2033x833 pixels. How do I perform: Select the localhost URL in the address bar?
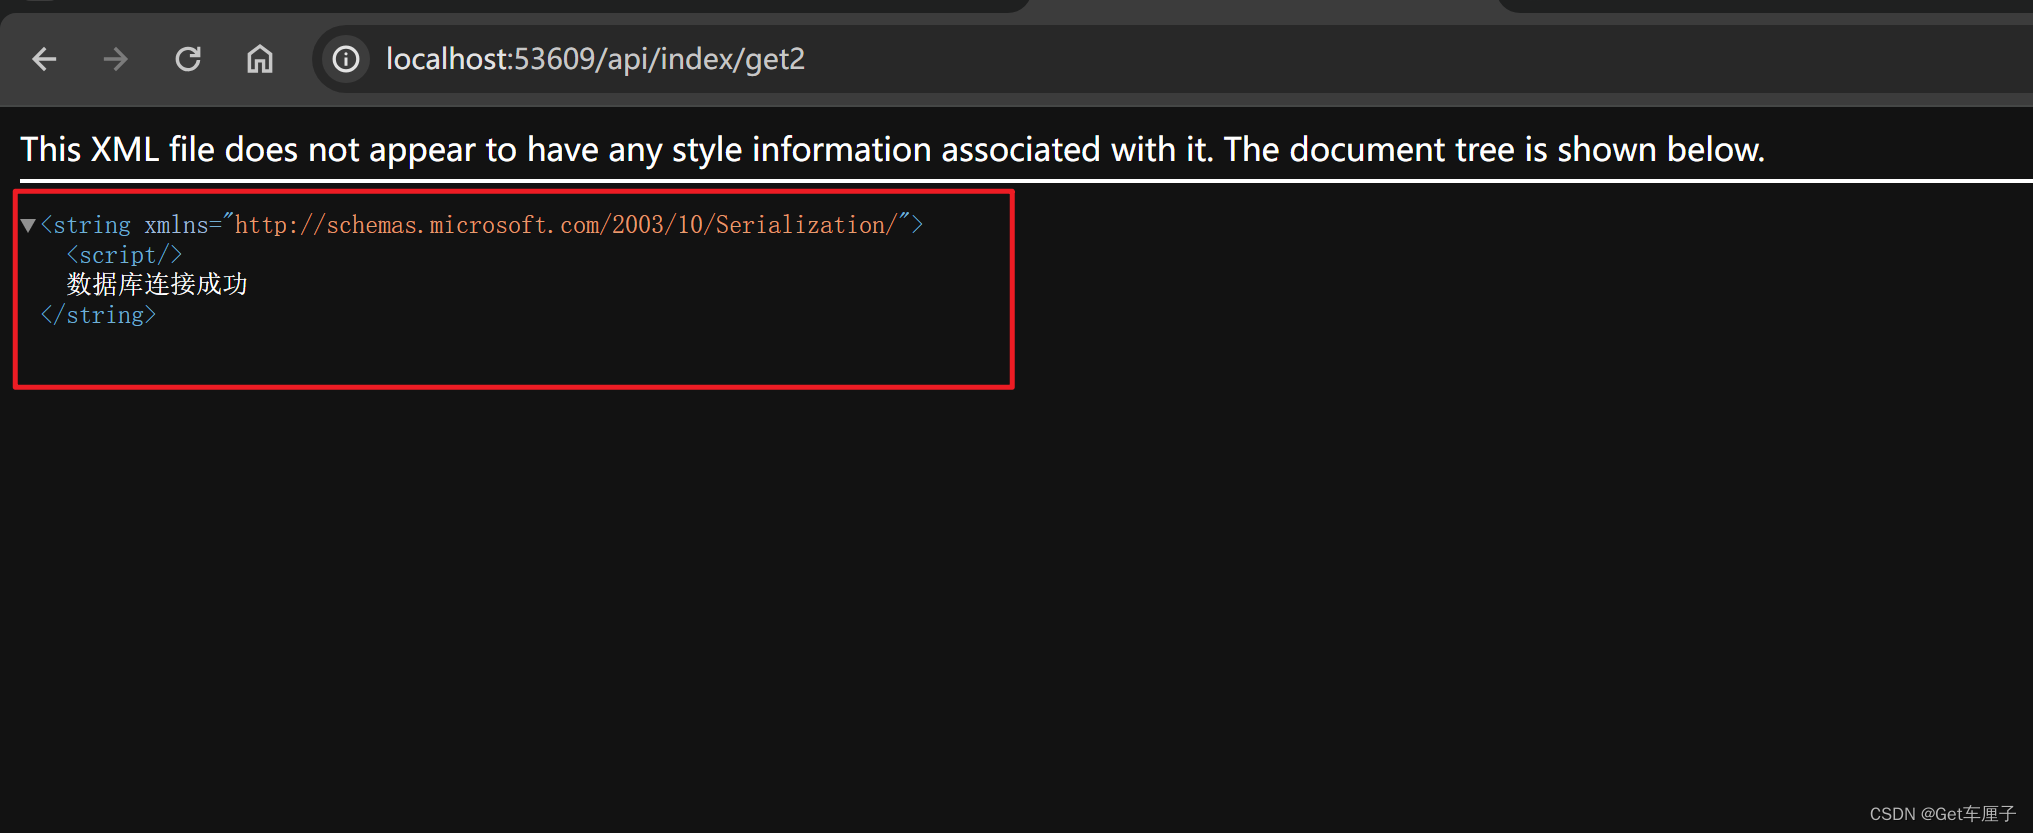[x=594, y=59]
